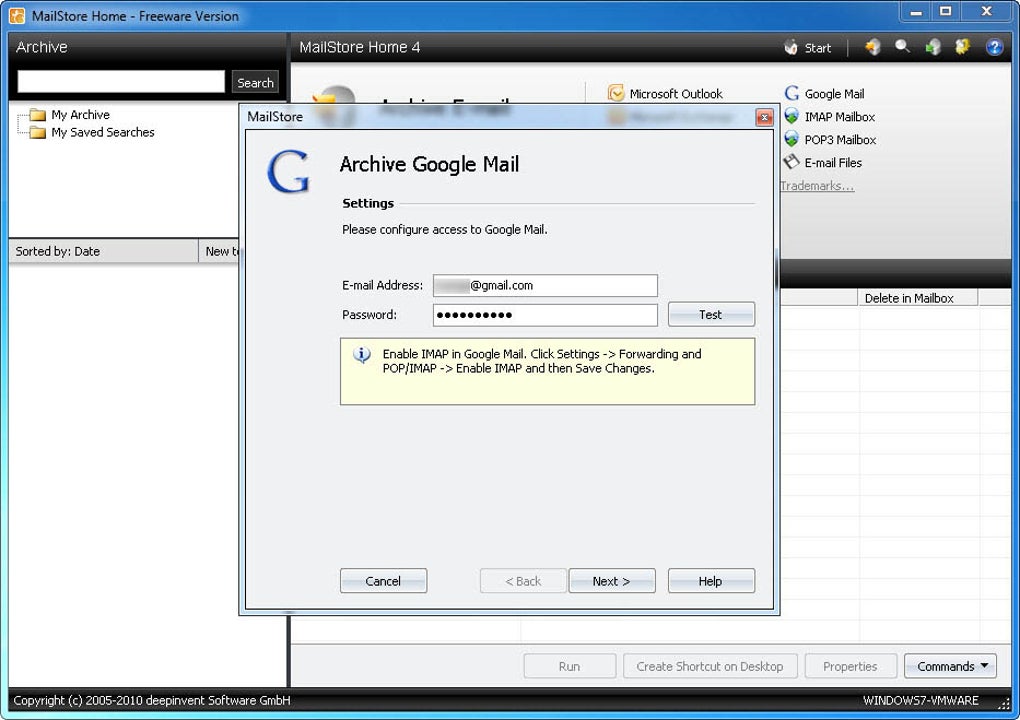Click the copyright text in status bar

pyautogui.click(x=152, y=700)
